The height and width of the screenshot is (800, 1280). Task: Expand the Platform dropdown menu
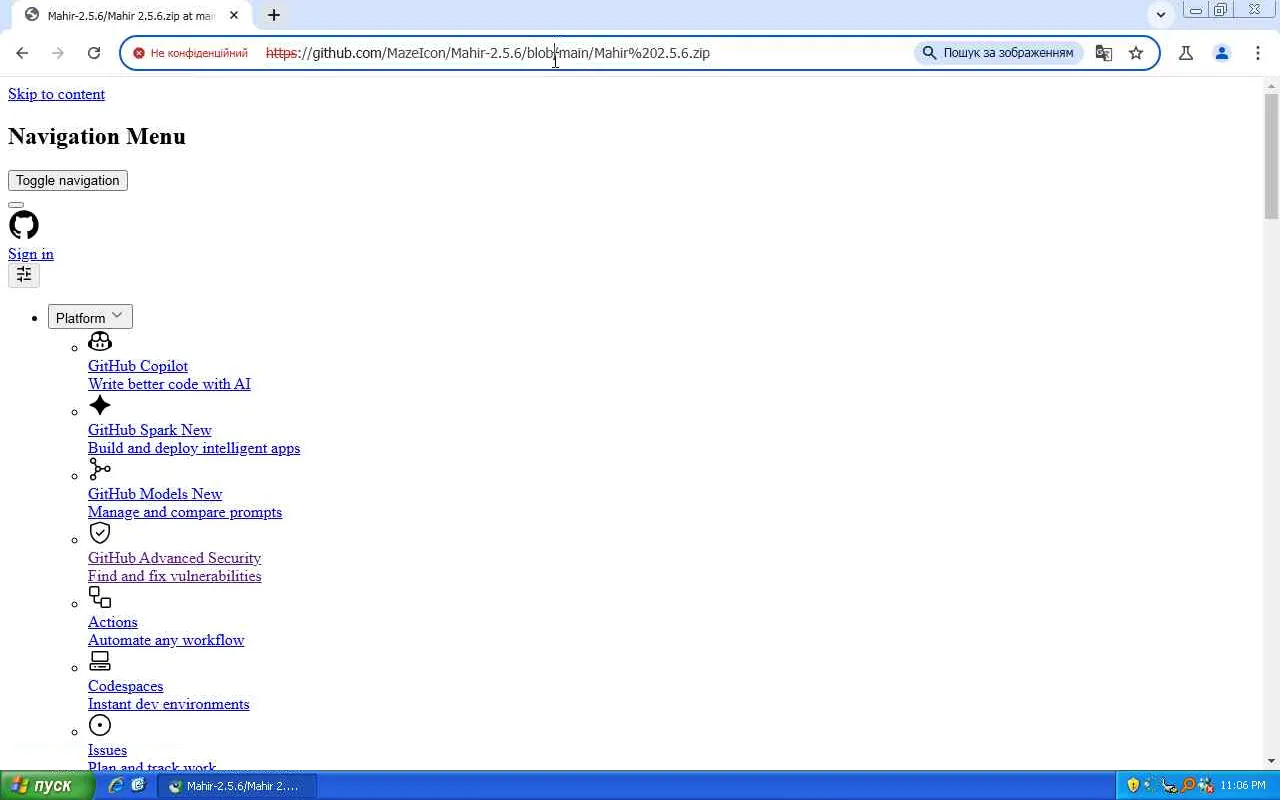(90, 317)
